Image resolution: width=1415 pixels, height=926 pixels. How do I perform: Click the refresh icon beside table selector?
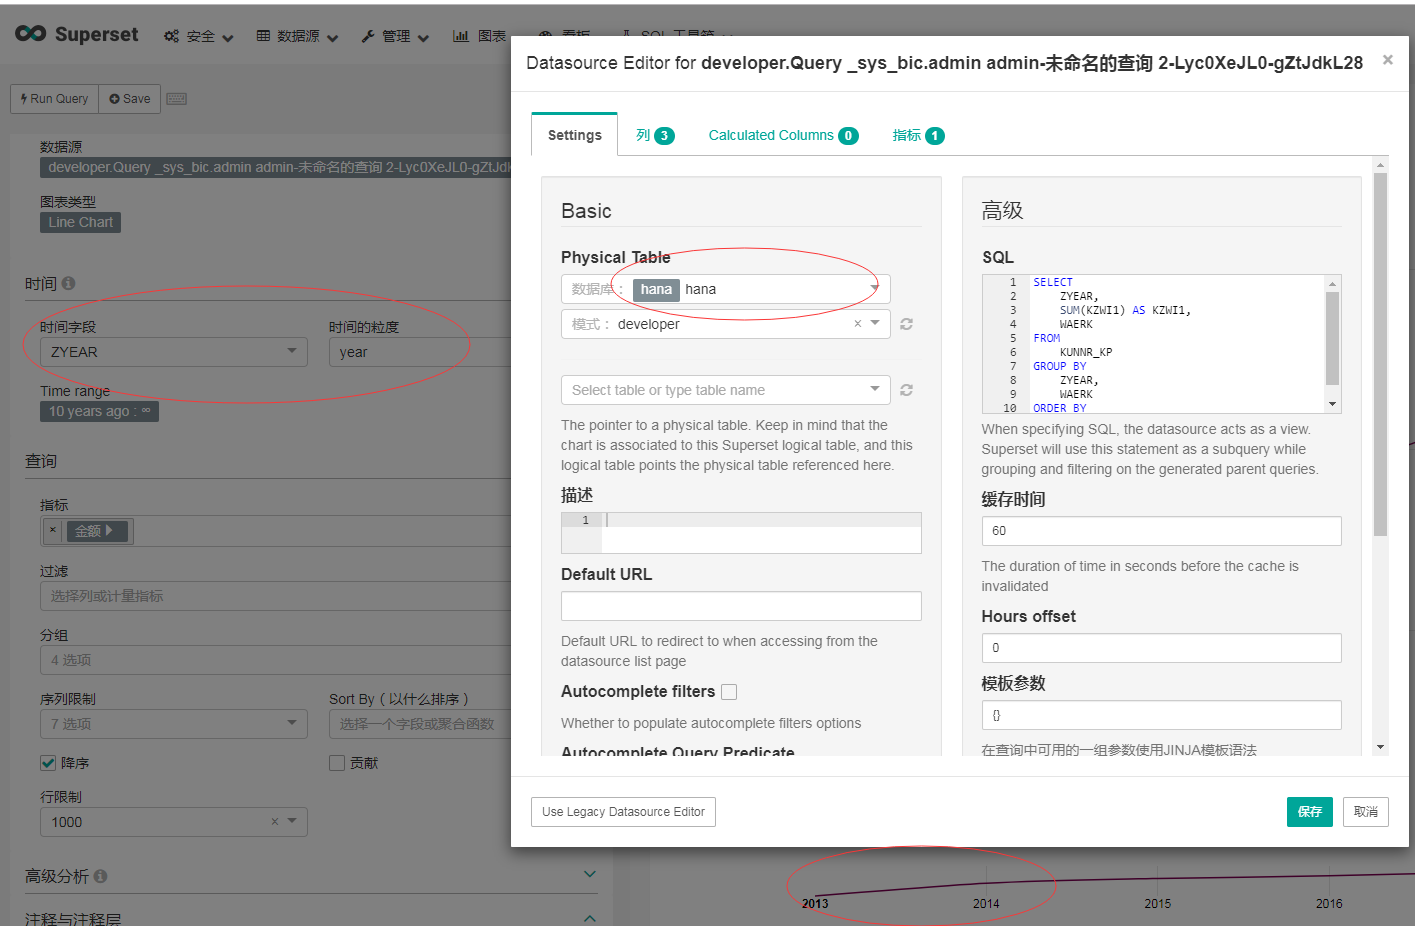pos(906,390)
